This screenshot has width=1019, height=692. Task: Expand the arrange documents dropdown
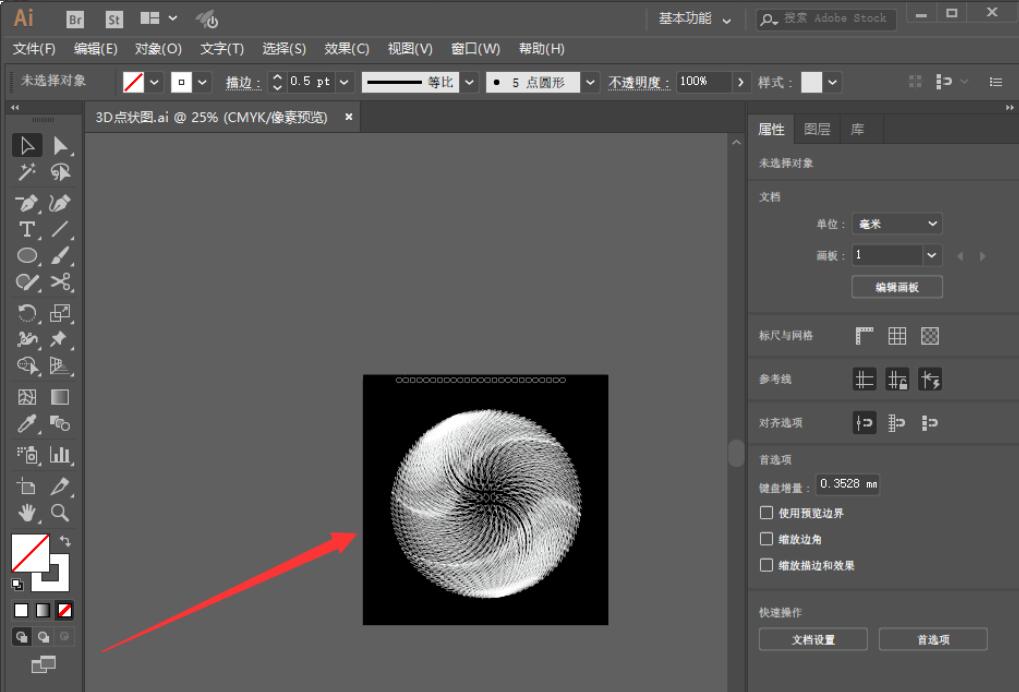[173, 18]
